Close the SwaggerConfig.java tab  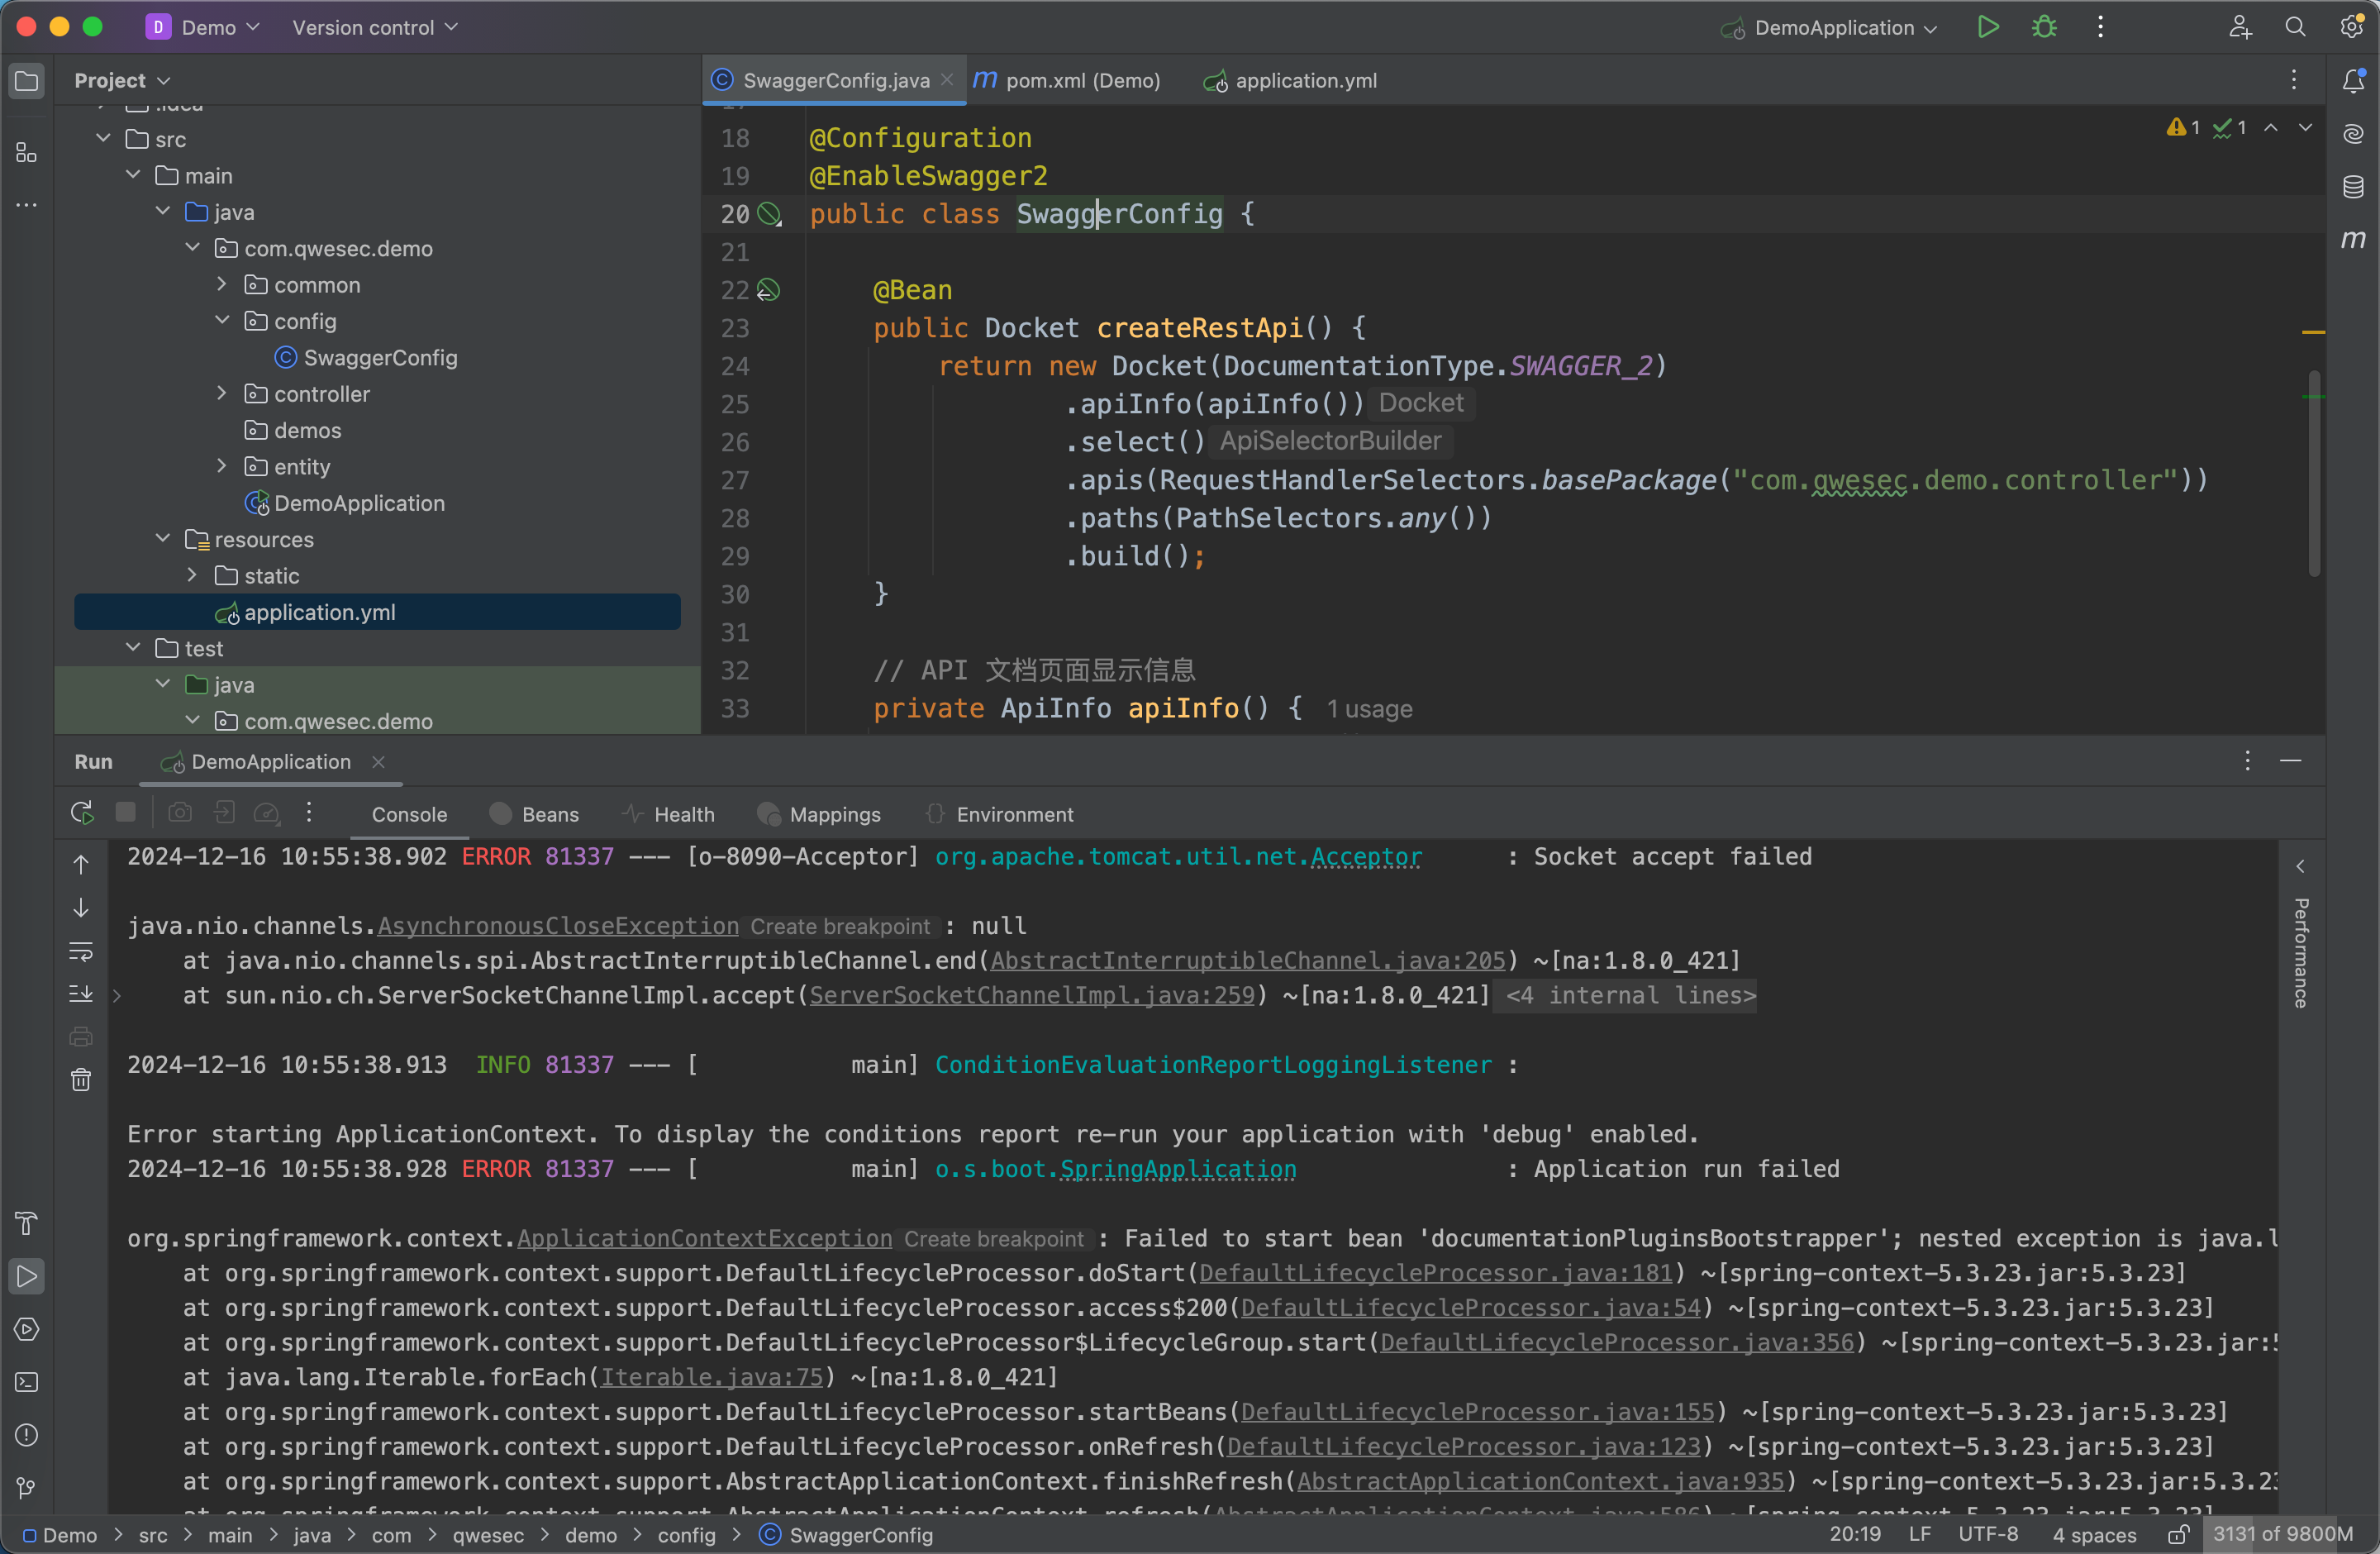tap(947, 79)
